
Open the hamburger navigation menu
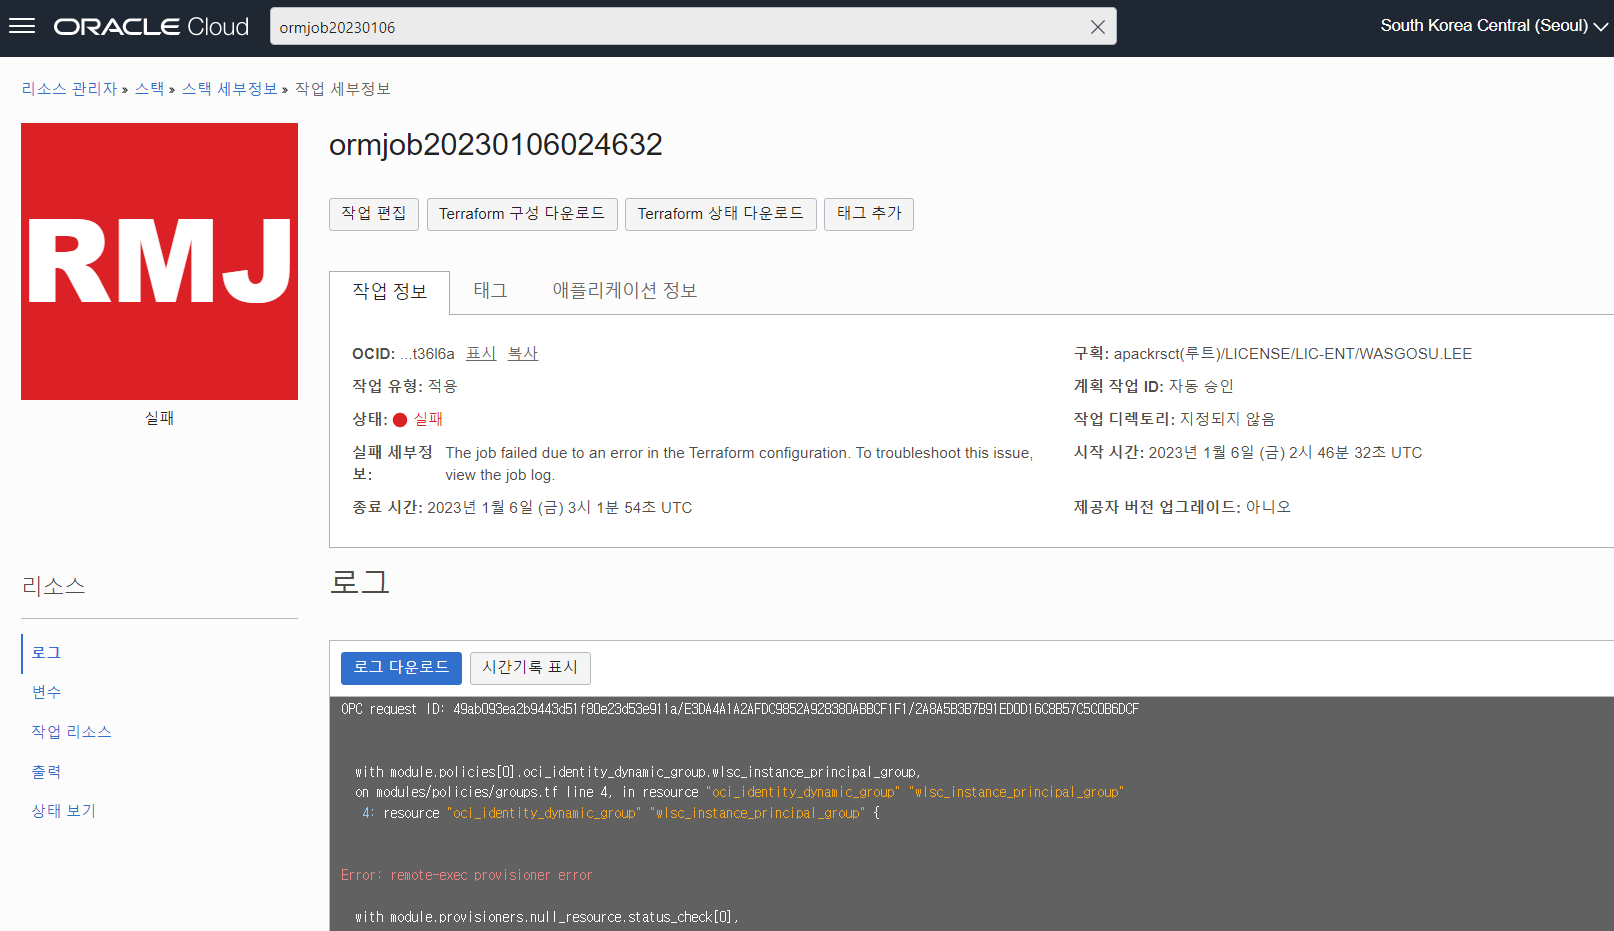click(x=22, y=26)
